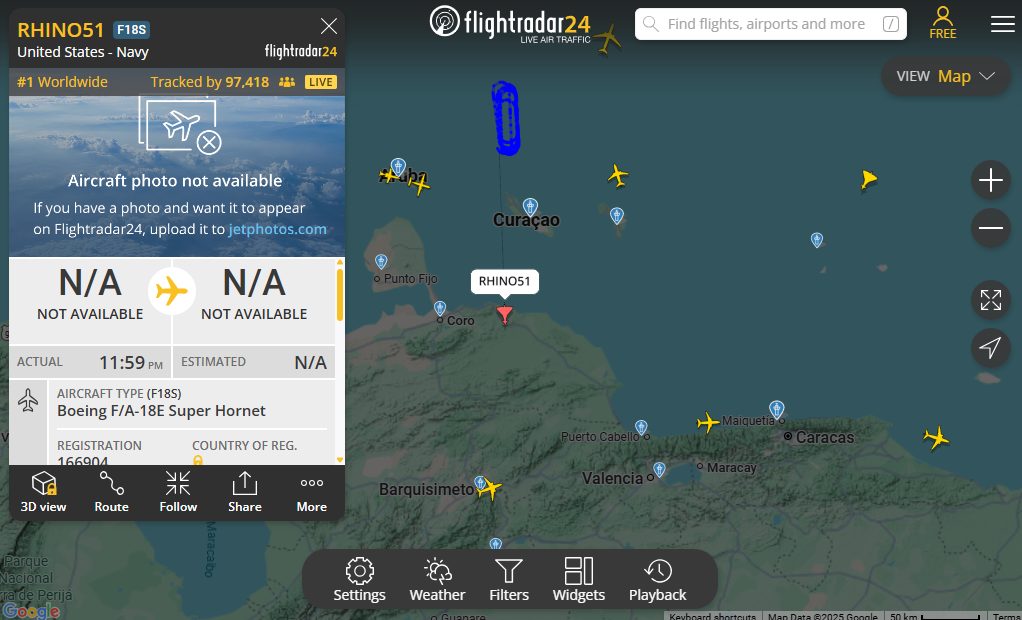1022x620 pixels.
Task: Open the Filters panel
Action: click(509, 580)
